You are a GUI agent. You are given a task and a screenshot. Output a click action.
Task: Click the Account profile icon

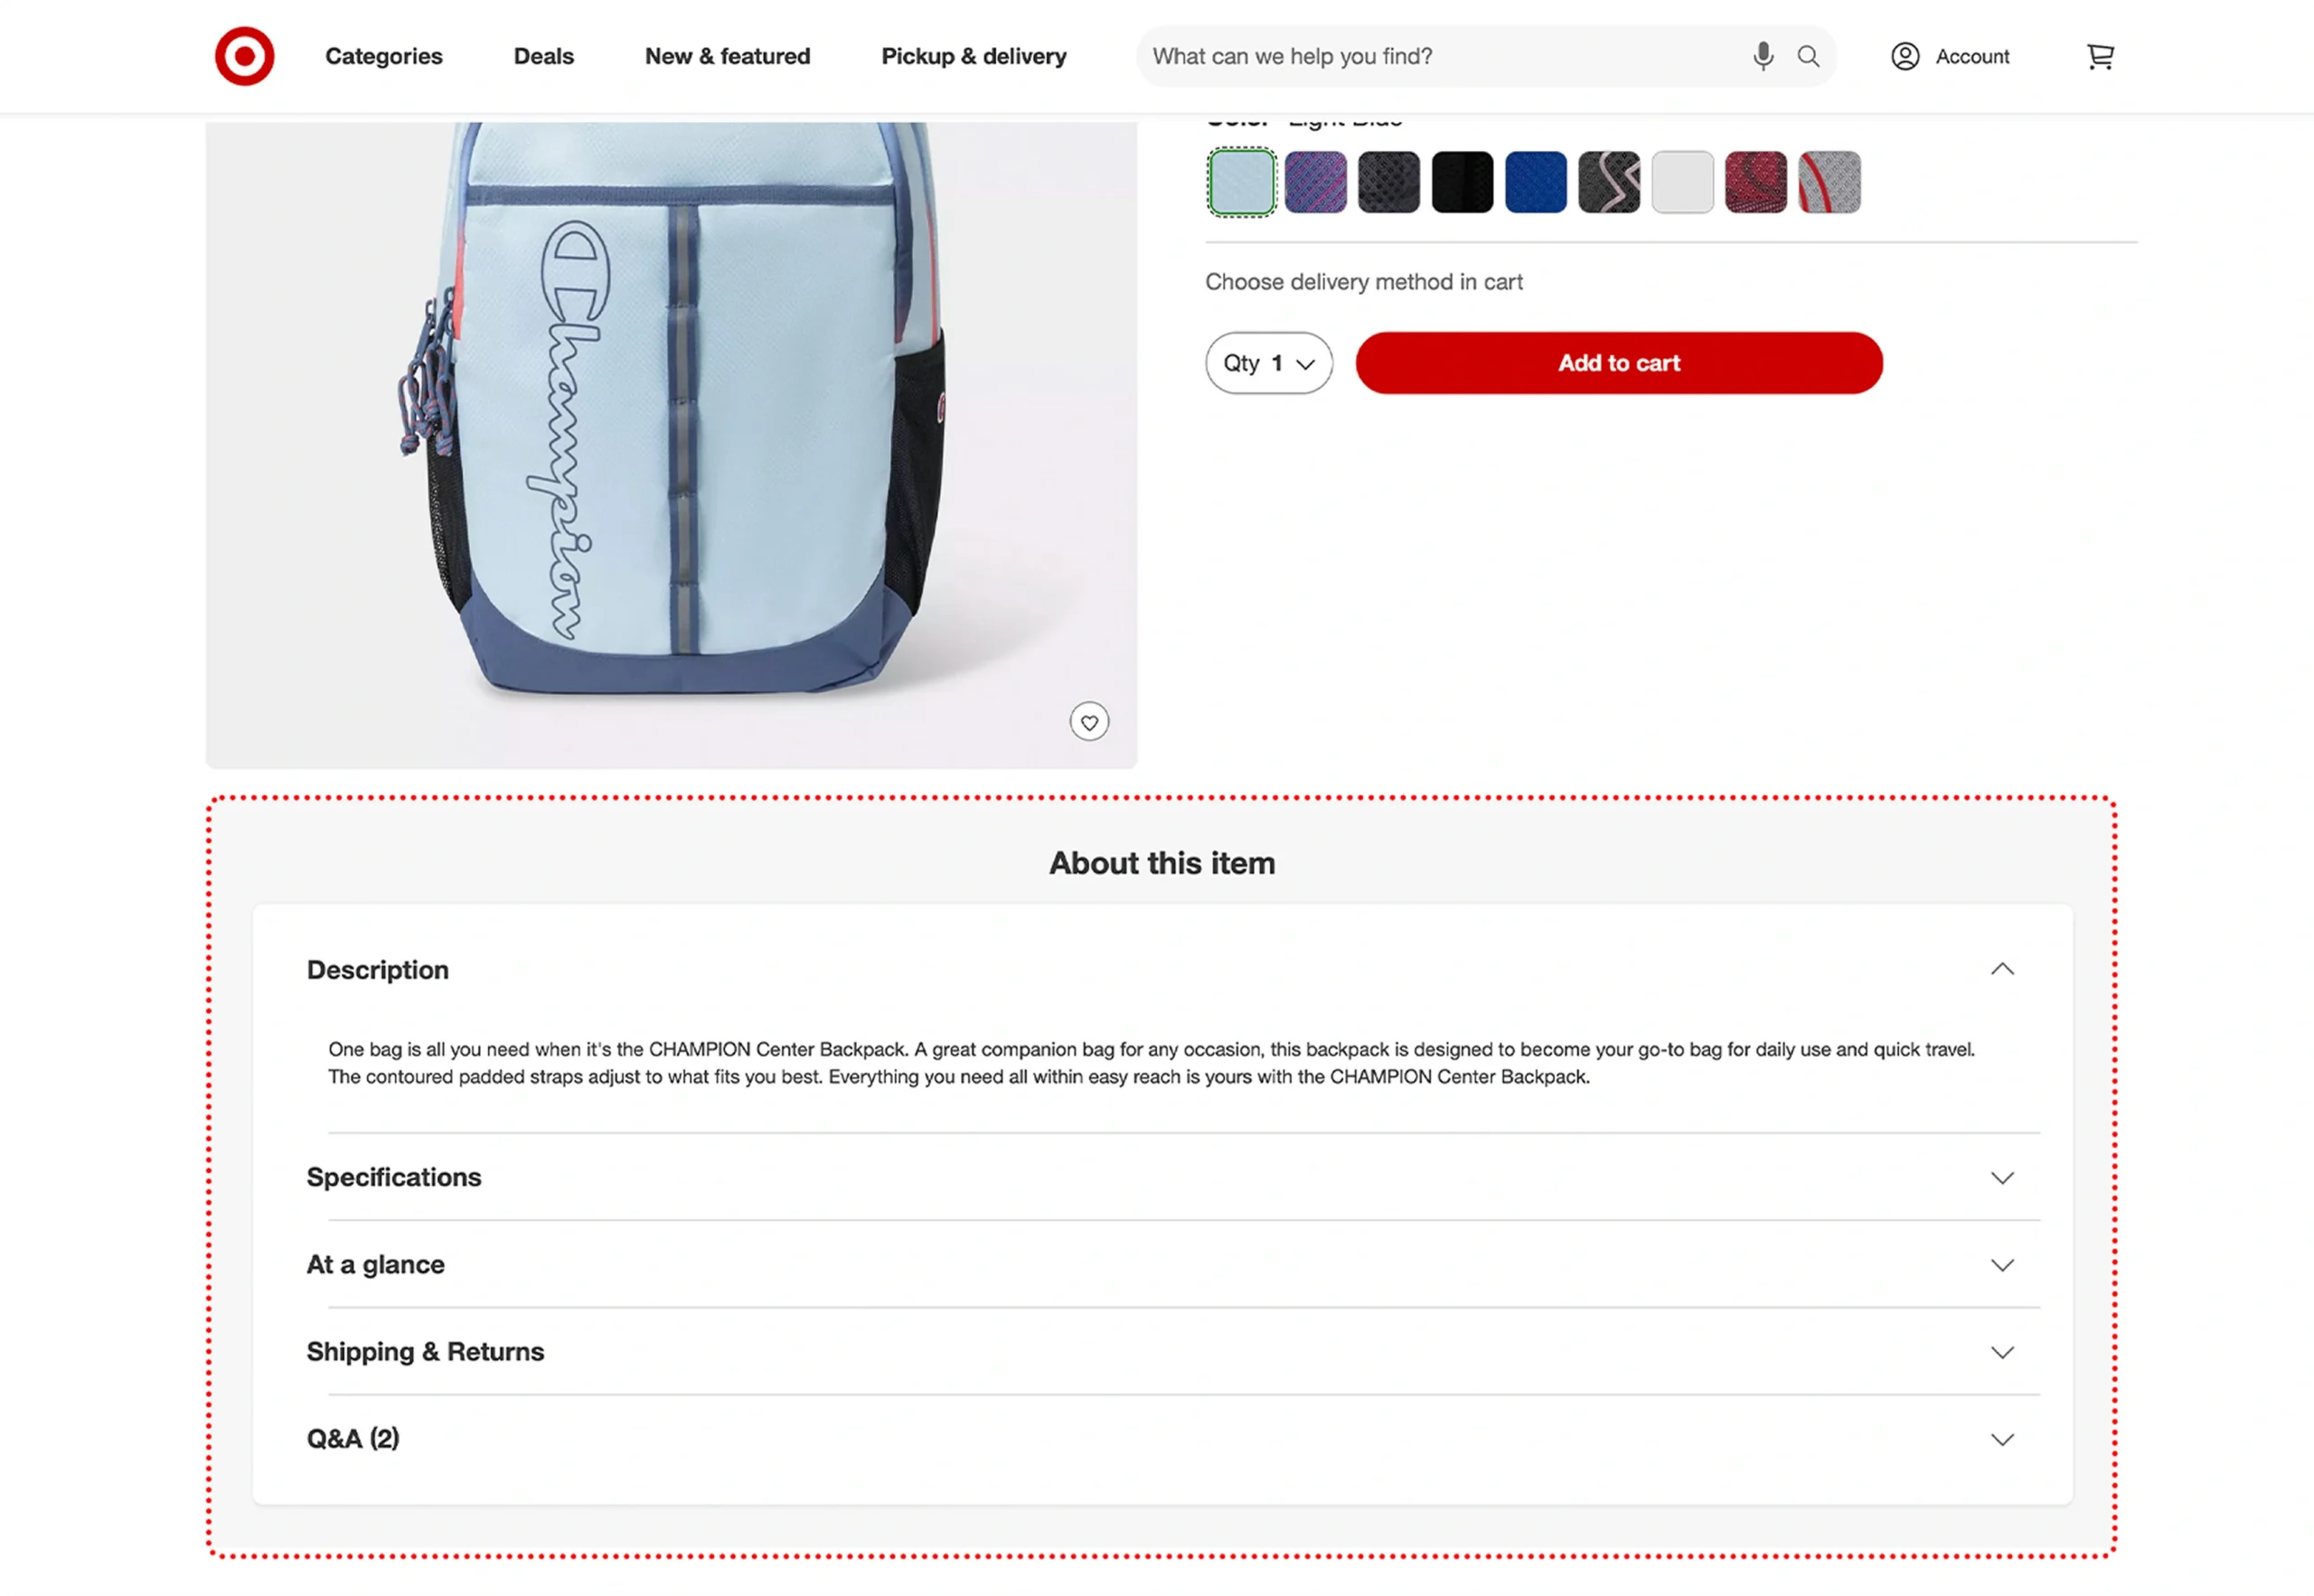[1905, 56]
